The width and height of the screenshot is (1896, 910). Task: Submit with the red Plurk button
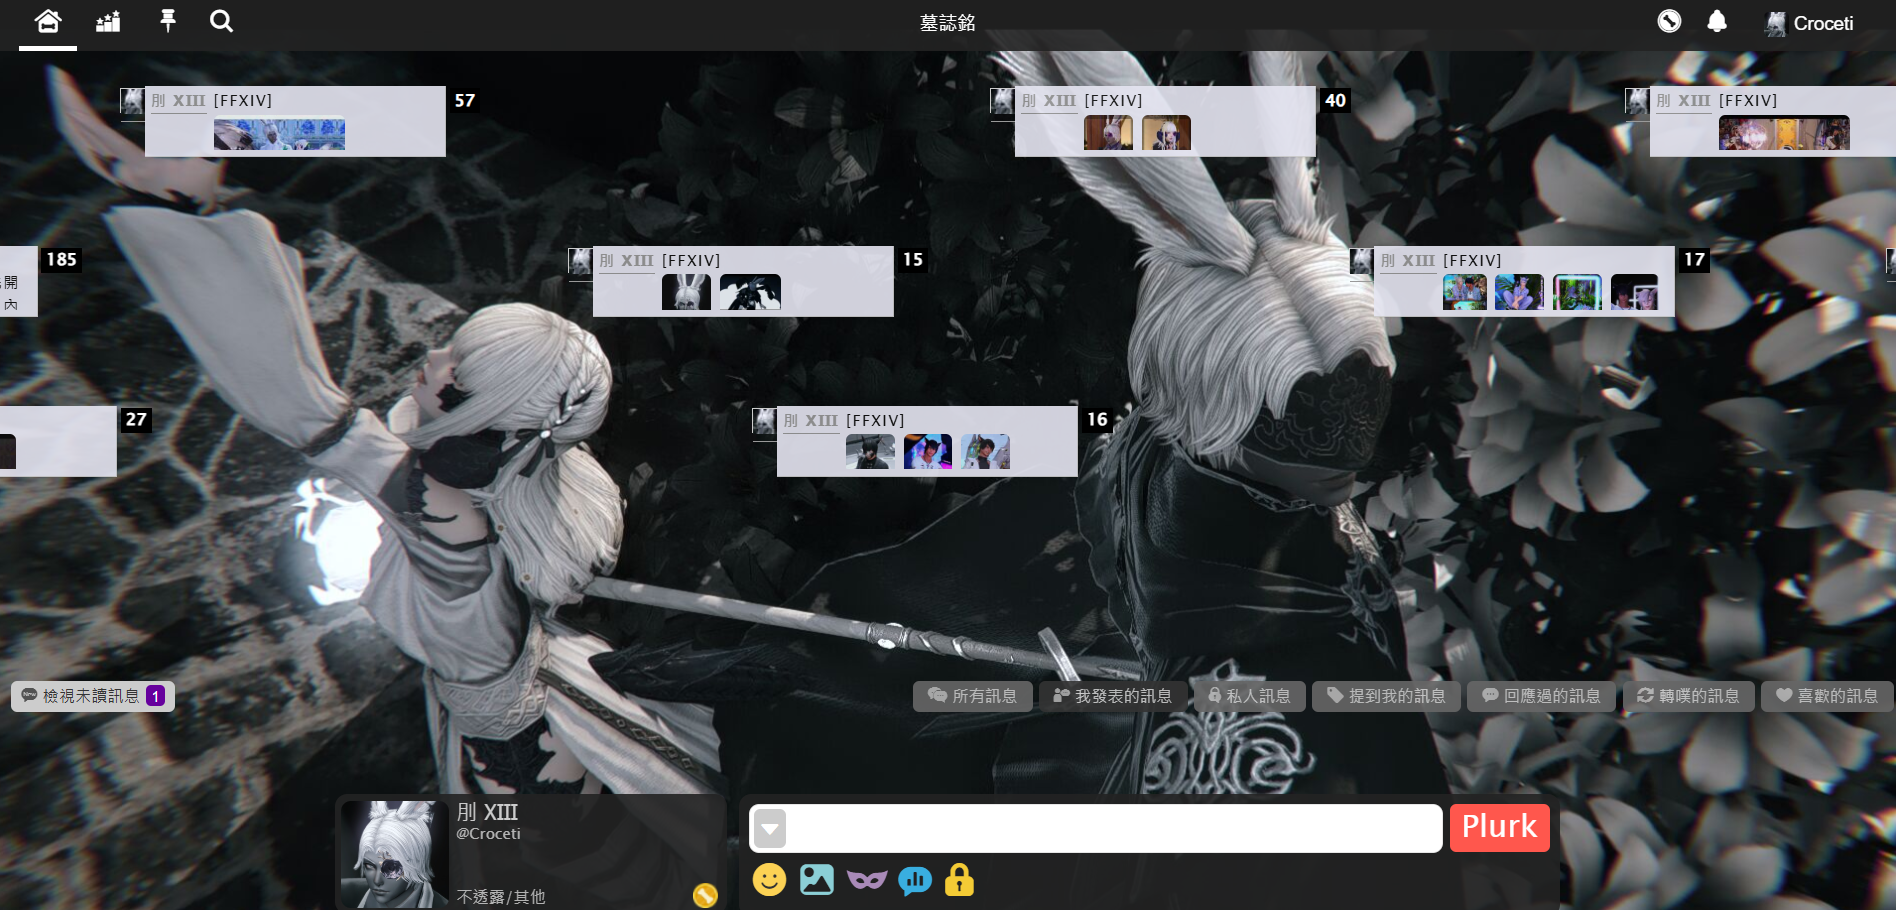[x=1499, y=827]
